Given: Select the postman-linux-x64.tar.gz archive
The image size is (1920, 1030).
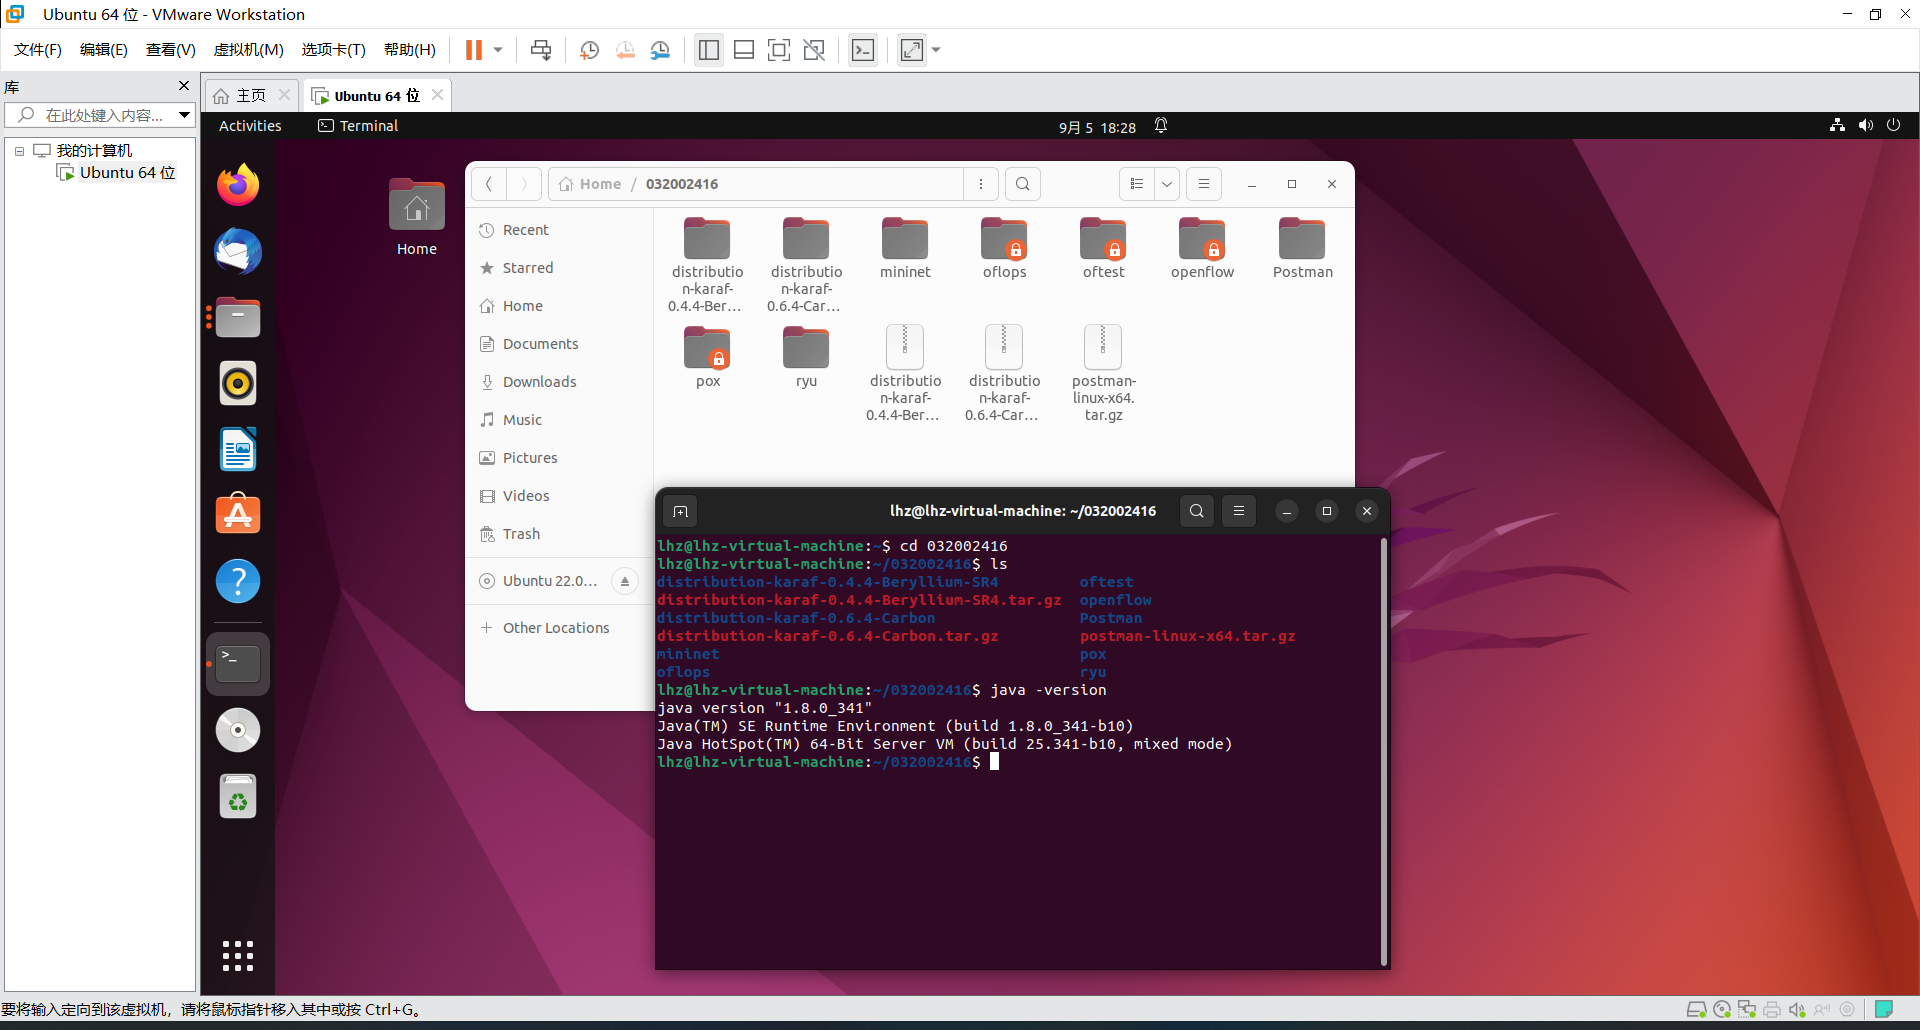Looking at the screenshot, I should [x=1103, y=373].
